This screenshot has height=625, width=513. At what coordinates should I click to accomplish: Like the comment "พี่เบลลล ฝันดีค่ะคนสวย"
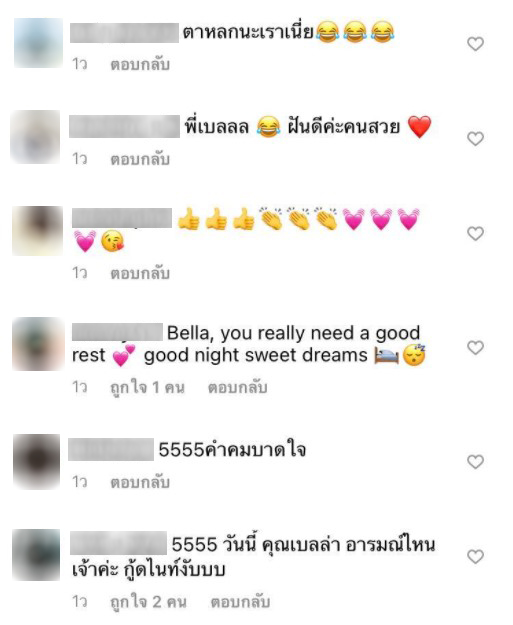(475, 139)
